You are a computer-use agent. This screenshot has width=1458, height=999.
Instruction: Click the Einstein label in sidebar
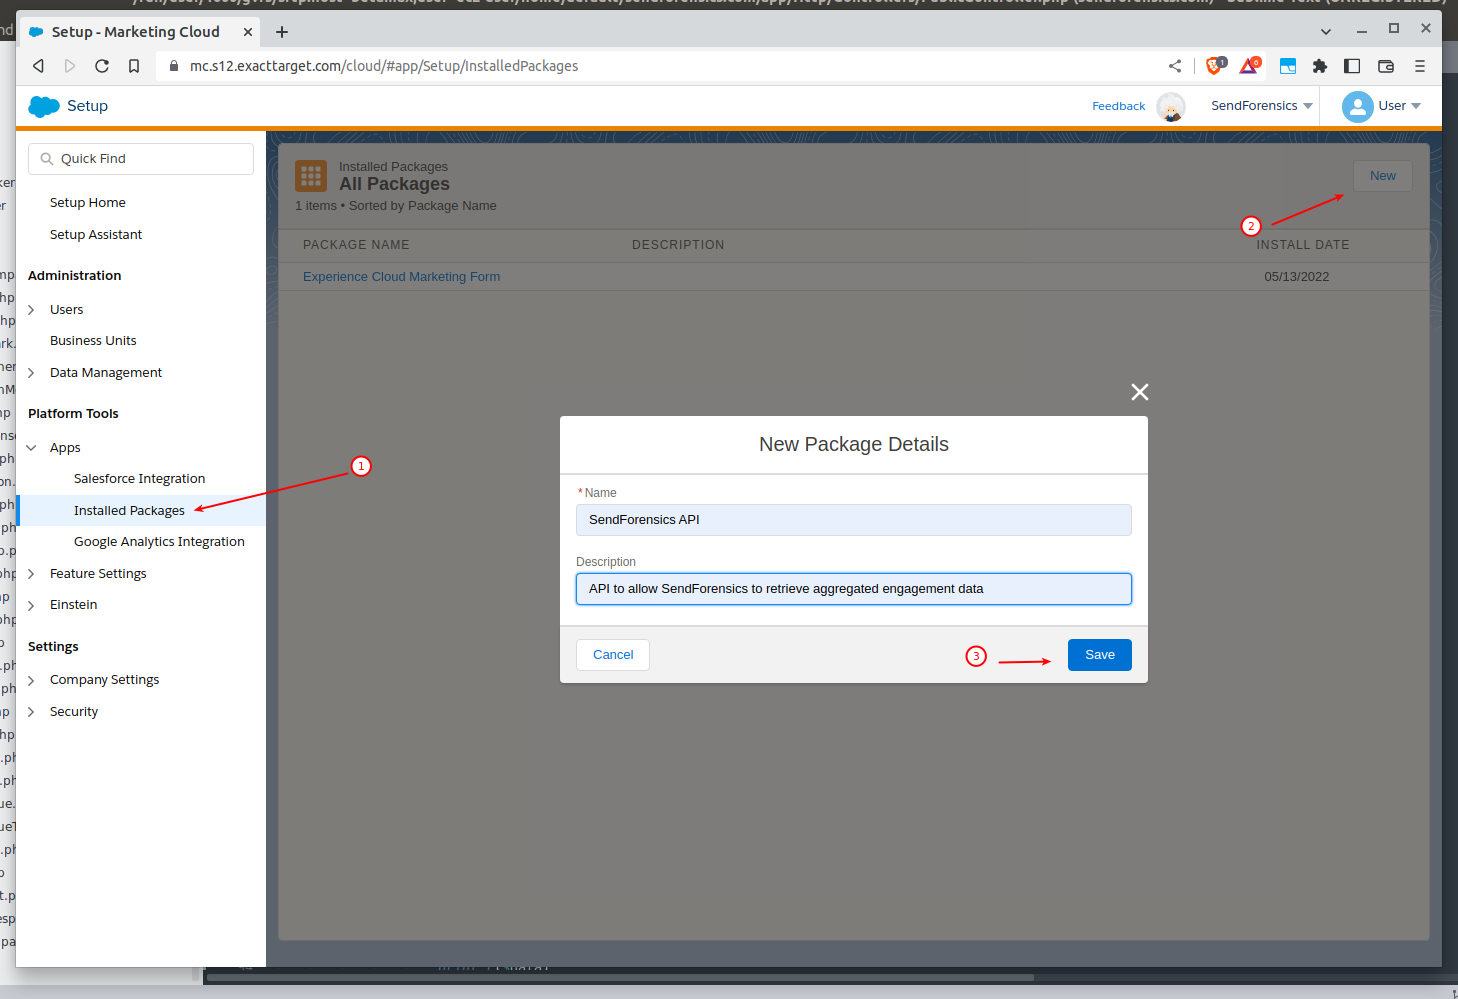tap(74, 605)
